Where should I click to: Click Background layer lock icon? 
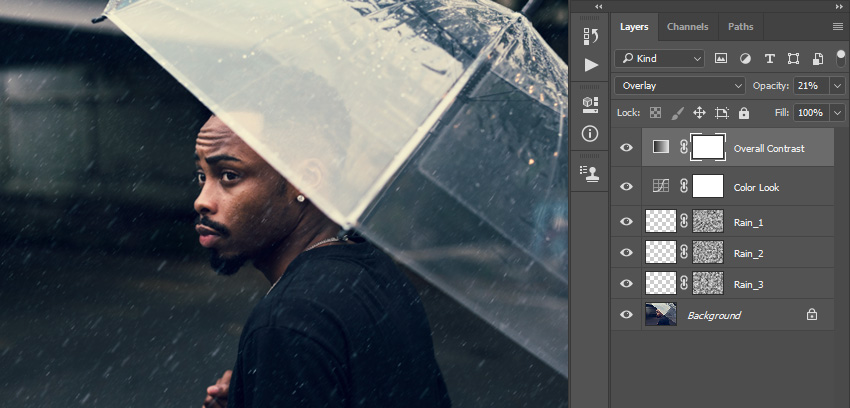click(812, 314)
